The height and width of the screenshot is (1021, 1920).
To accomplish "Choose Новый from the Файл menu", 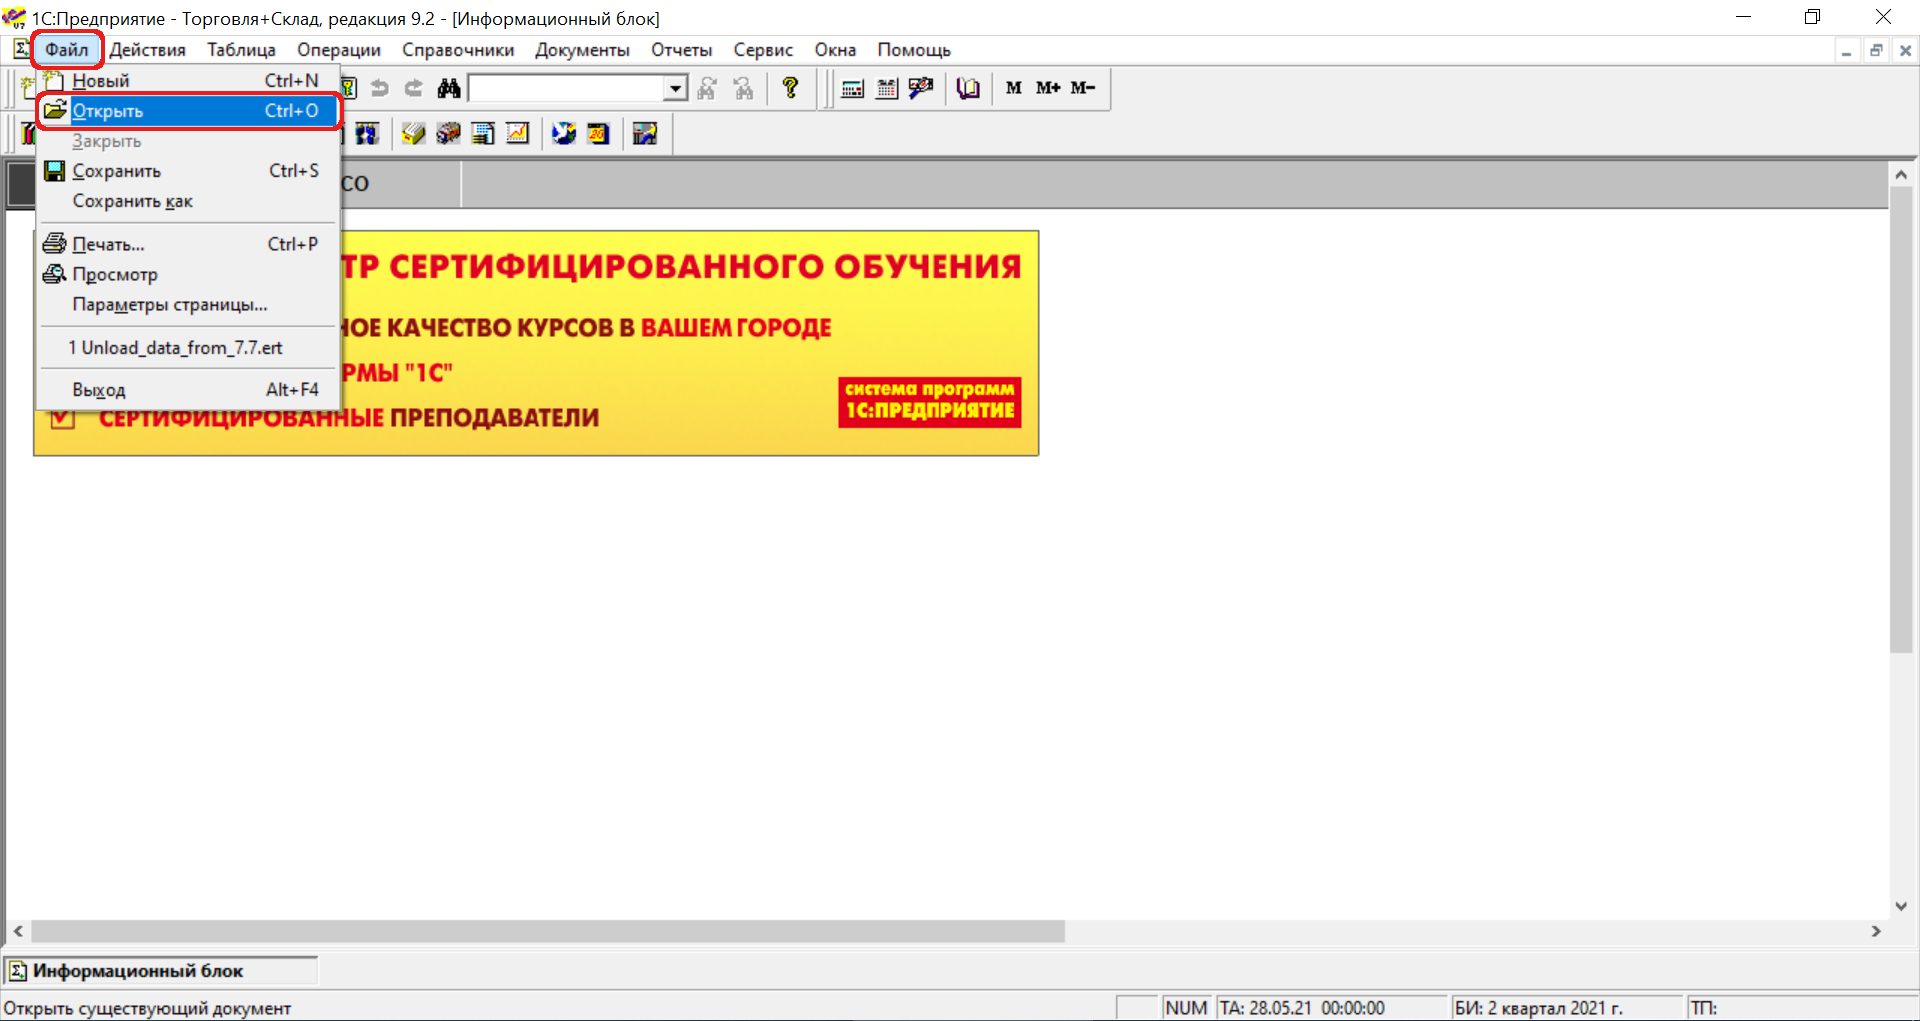I will 189,81.
